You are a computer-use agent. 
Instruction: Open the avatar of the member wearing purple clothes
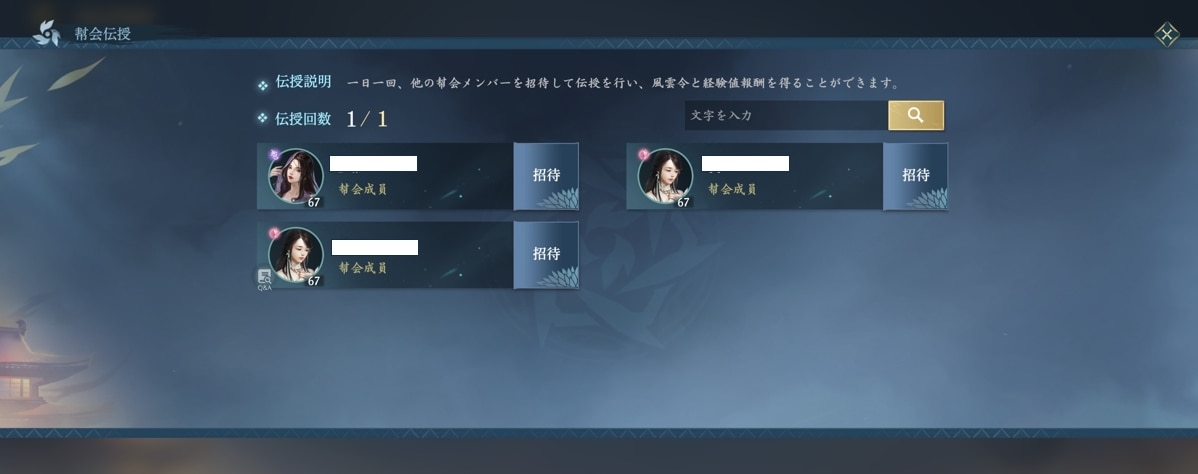296,176
